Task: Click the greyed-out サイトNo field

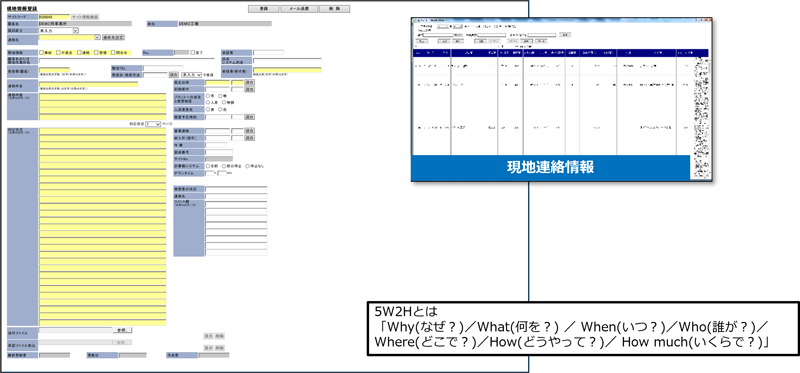Action: coord(219,159)
